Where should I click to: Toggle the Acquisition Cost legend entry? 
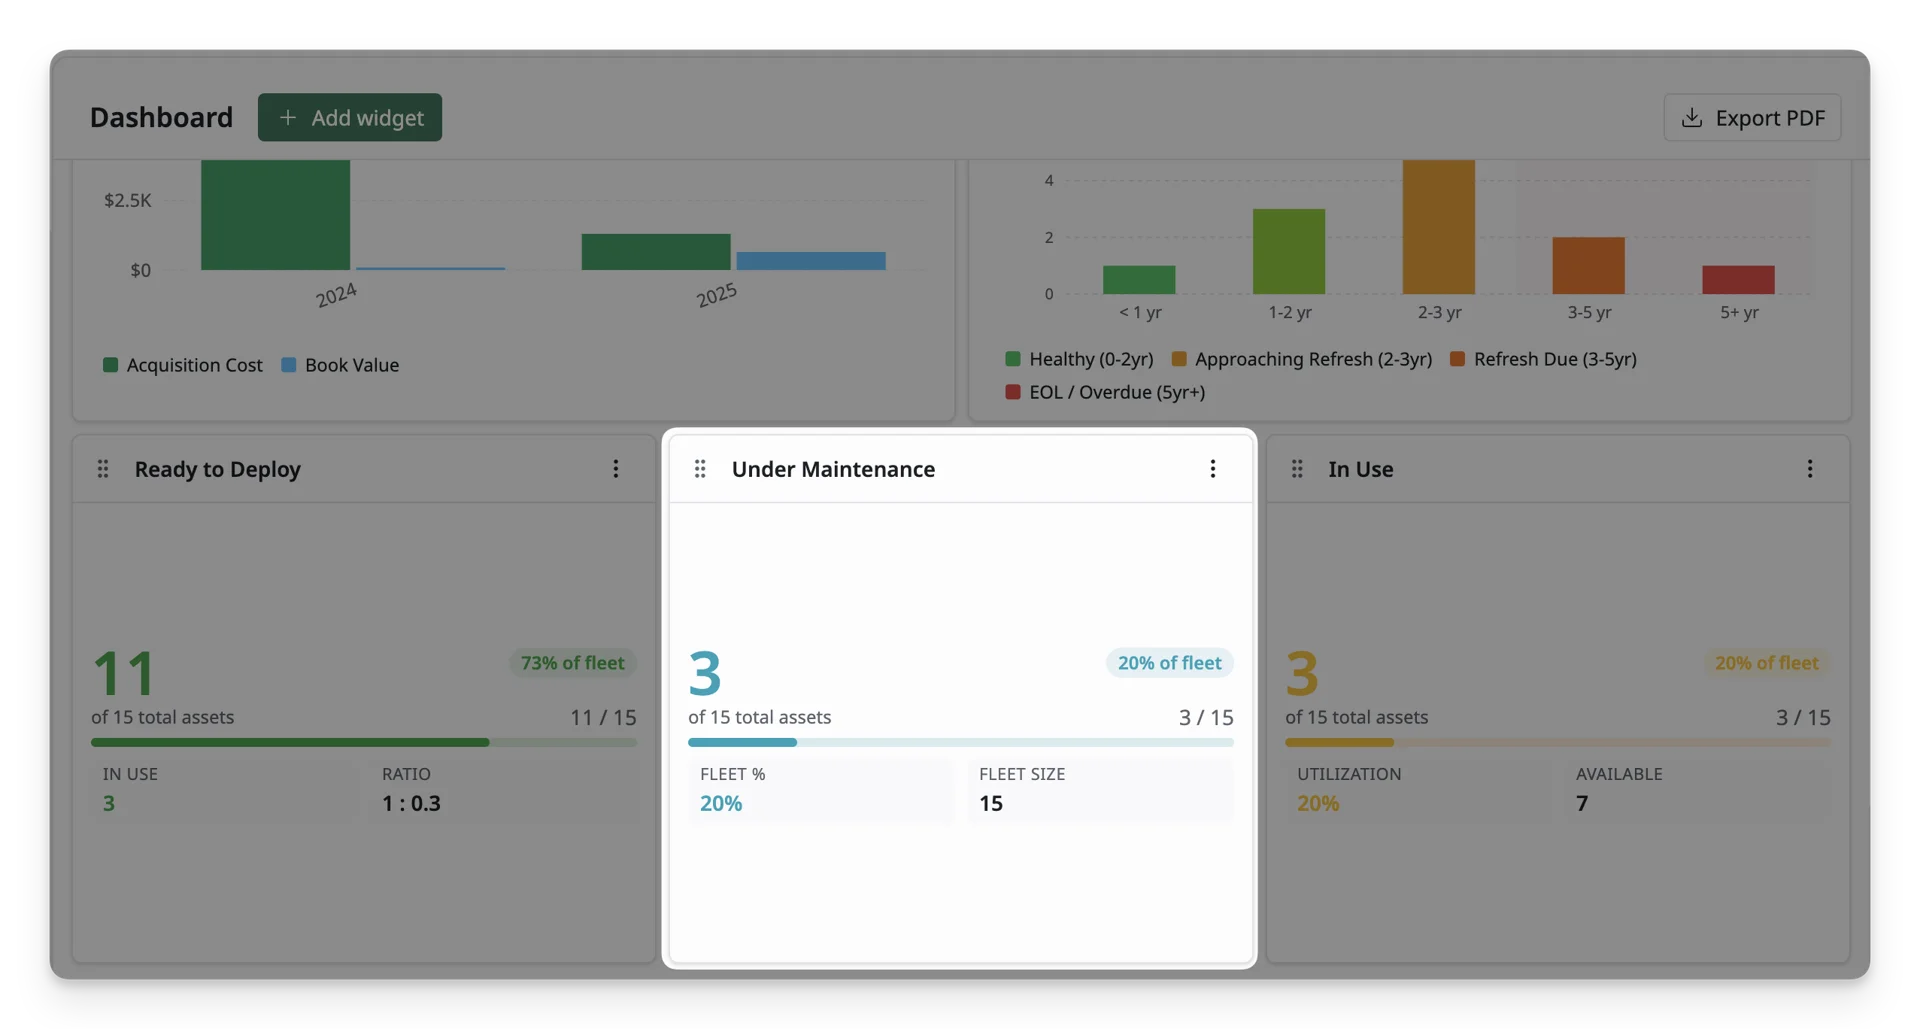183,365
